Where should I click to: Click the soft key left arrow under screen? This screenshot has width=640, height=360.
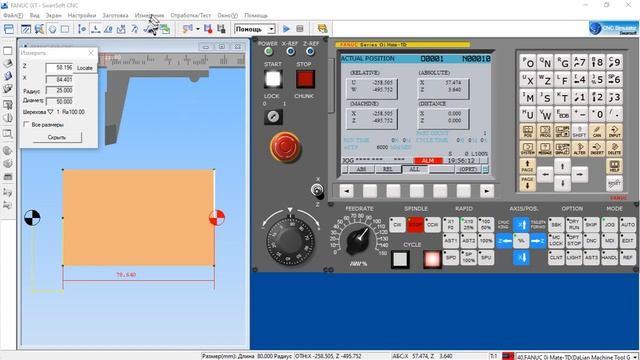point(347,191)
